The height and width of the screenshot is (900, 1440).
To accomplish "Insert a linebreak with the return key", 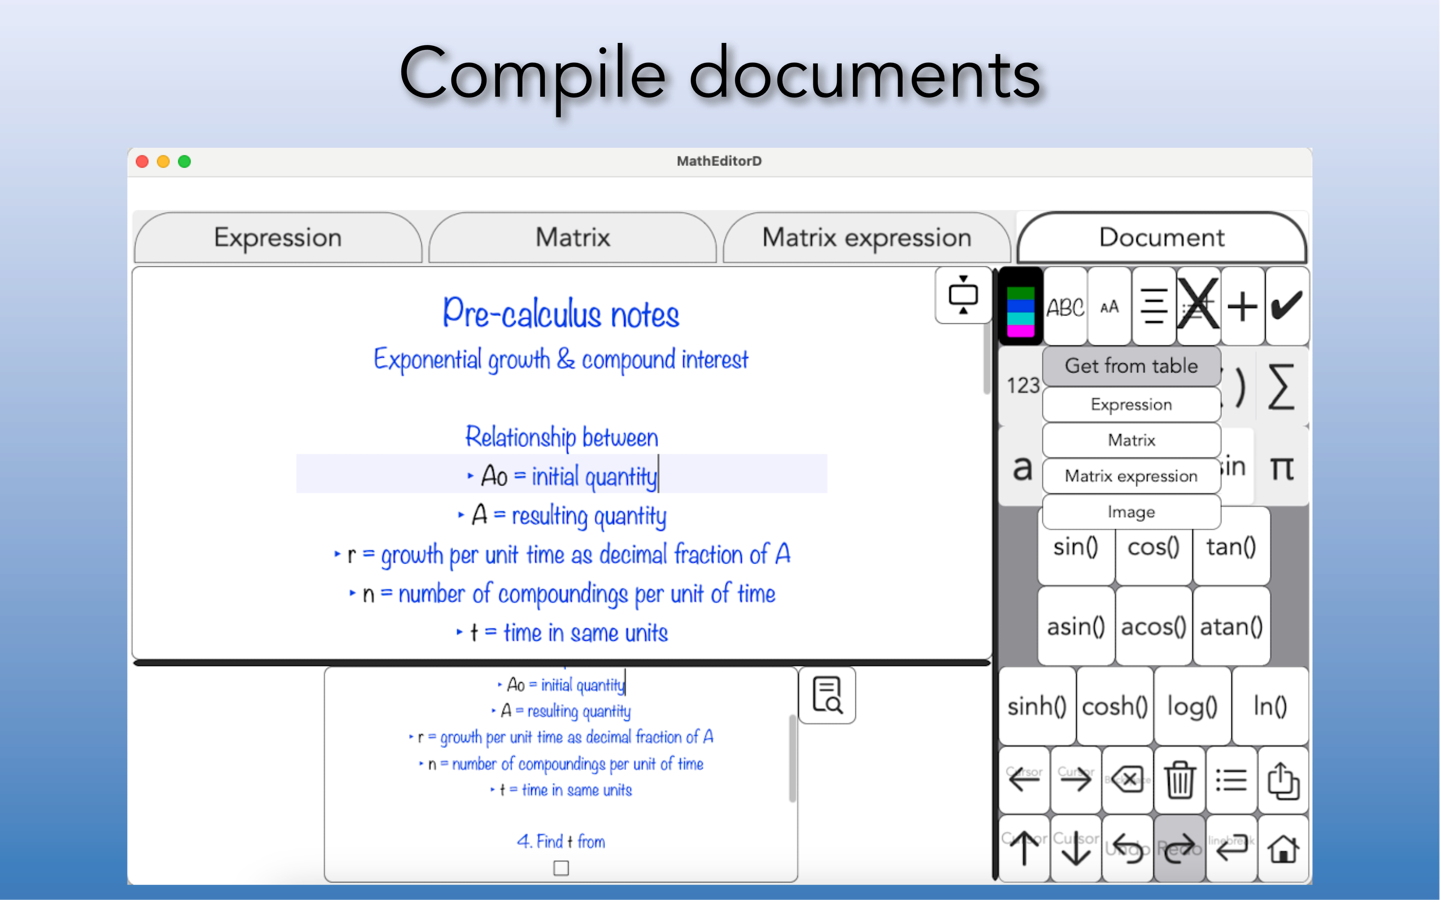I will (1231, 849).
